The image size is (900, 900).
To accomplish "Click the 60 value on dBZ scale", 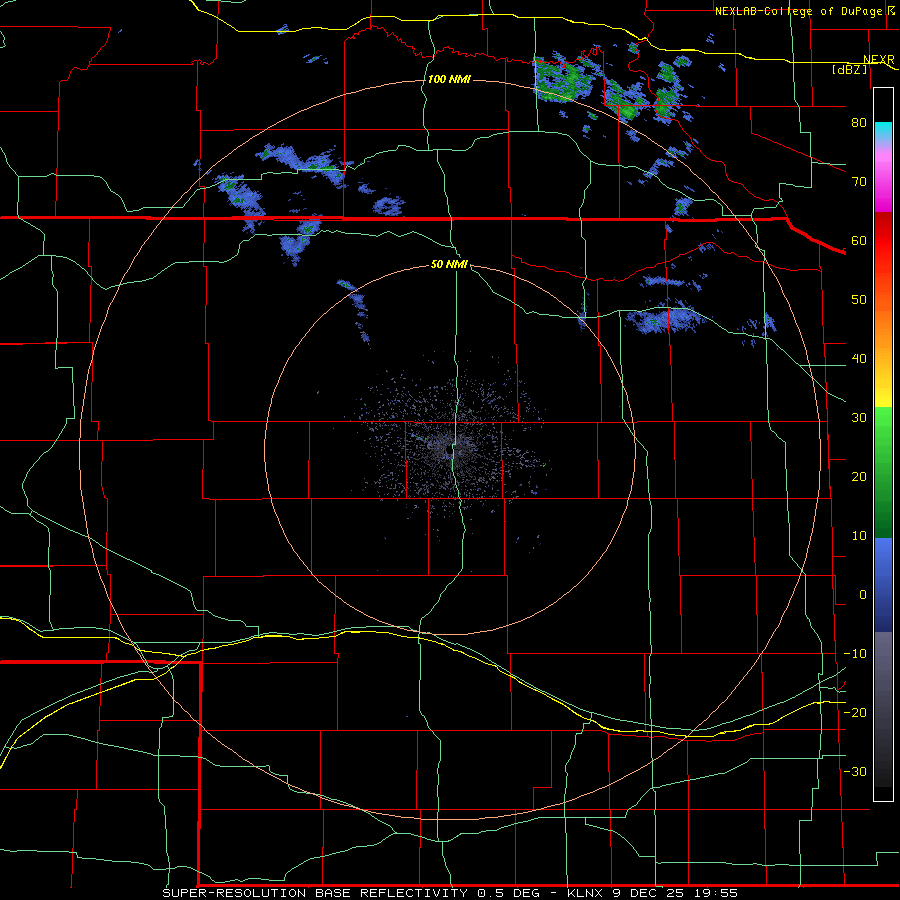I will tap(859, 240).
